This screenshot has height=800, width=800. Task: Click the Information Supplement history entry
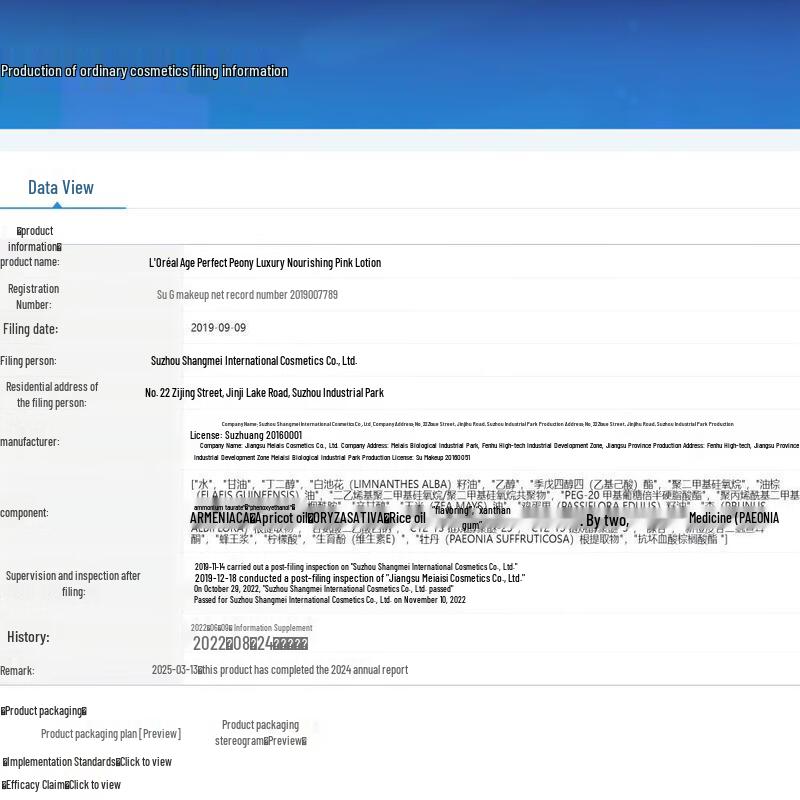pos(252,628)
